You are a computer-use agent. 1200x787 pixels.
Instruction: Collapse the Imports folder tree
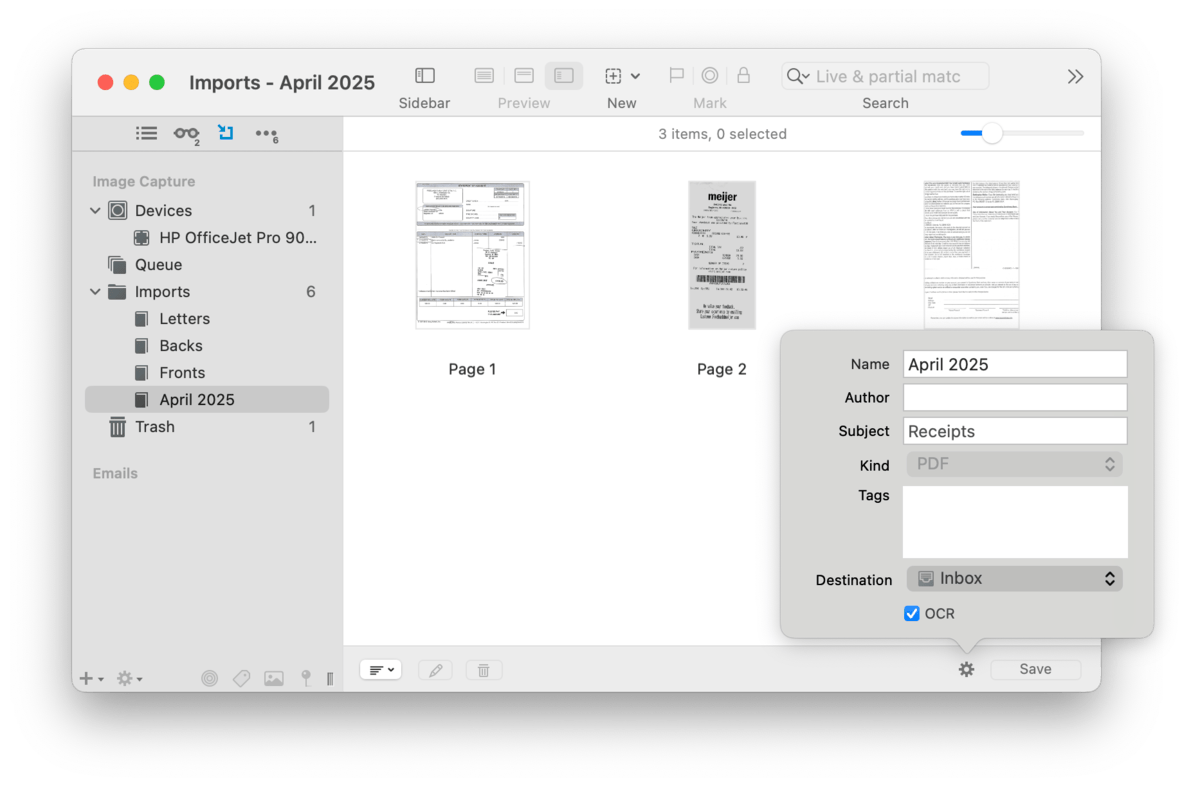pyautogui.click(x=96, y=292)
